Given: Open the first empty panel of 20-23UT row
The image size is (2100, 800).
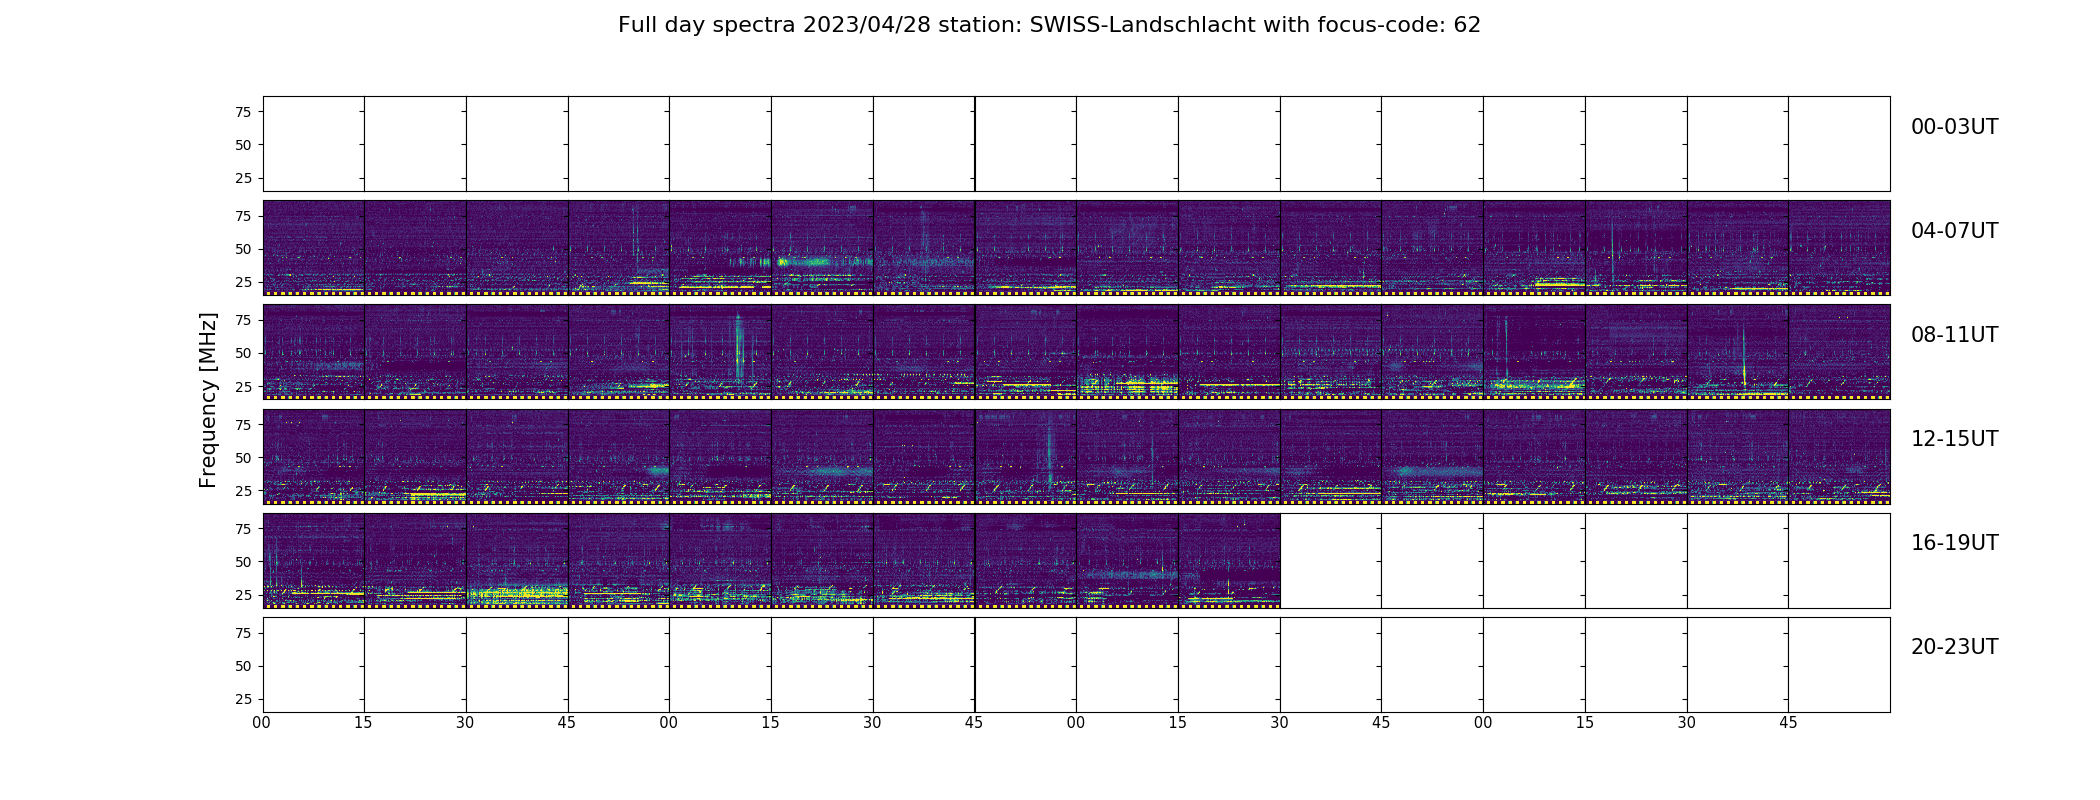Looking at the screenshot, I should [x=313, y=665].
